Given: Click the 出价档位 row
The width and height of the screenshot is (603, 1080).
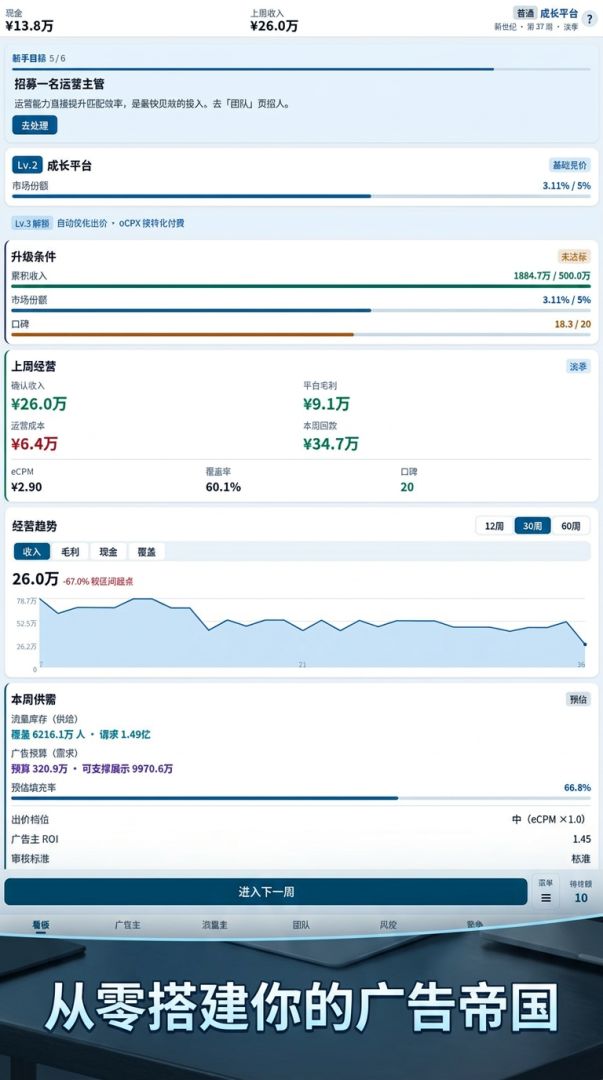Looking at the screenshot, I should [301, 820].
